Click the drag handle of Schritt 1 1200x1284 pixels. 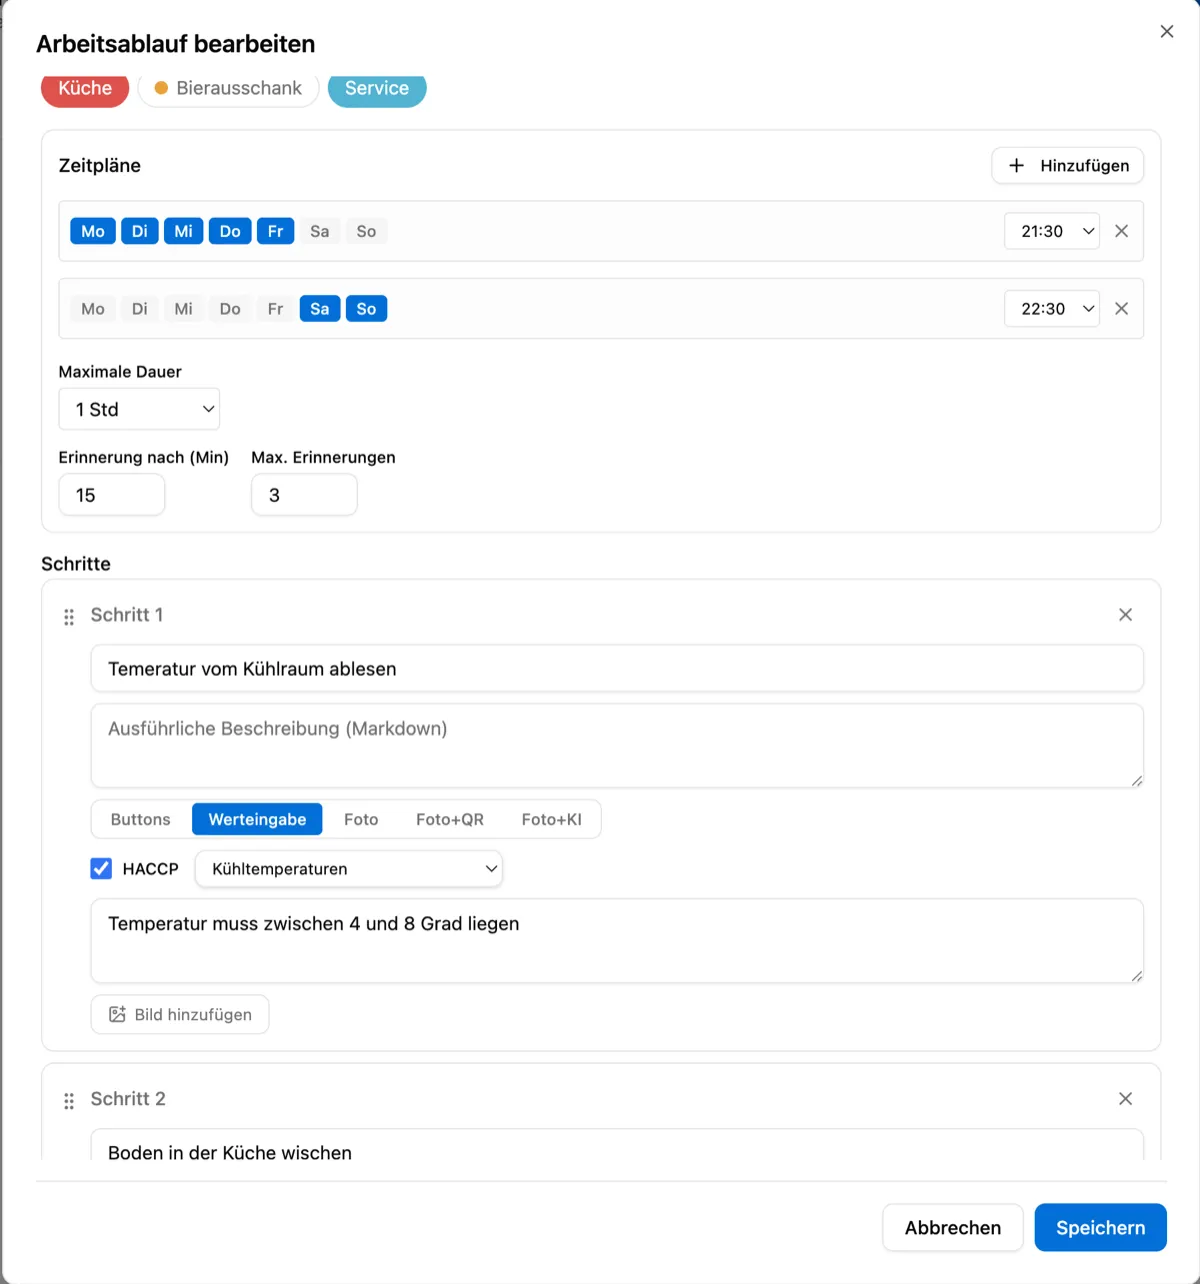pyautogui.click(x=68, y=616)
